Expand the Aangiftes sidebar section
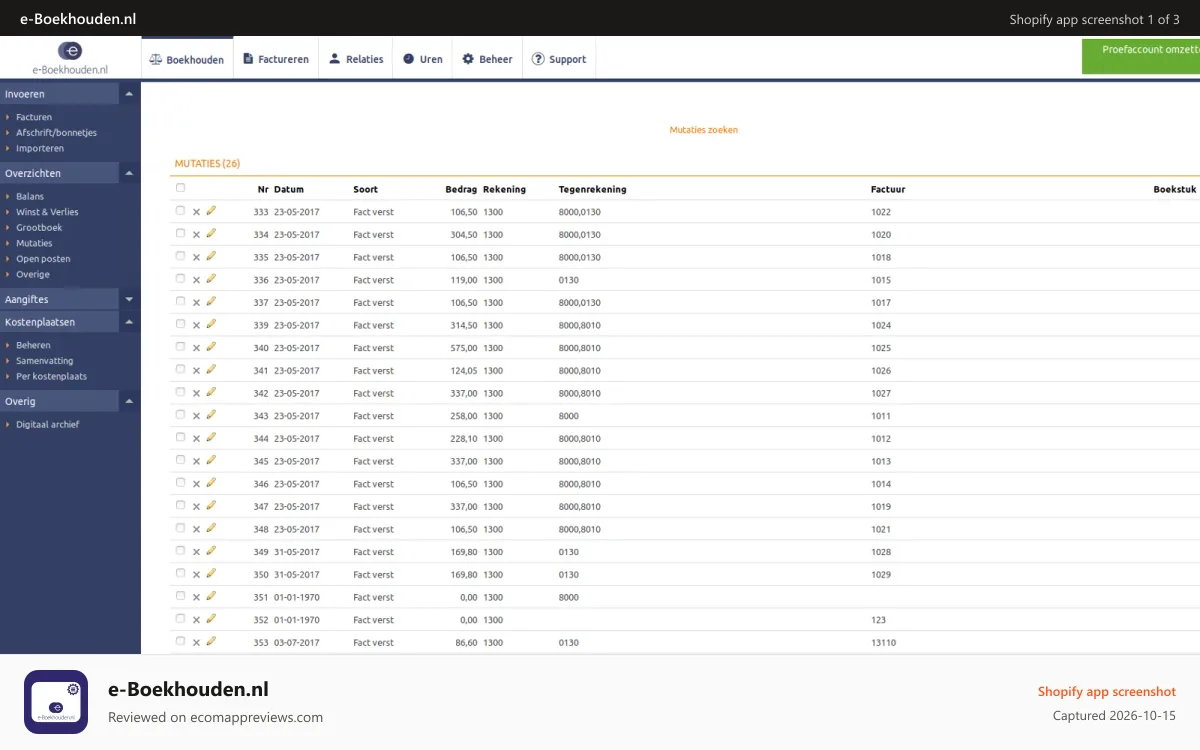The width and height of the screenshot is (1200, 750). pyautogui.click(x=129, y=299)
